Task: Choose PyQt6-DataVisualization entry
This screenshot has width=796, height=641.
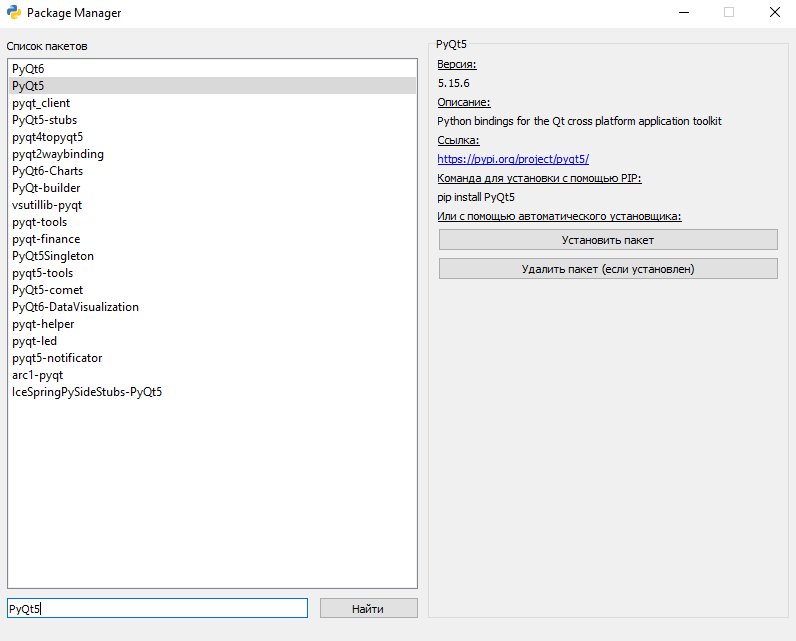Action: 212,307
